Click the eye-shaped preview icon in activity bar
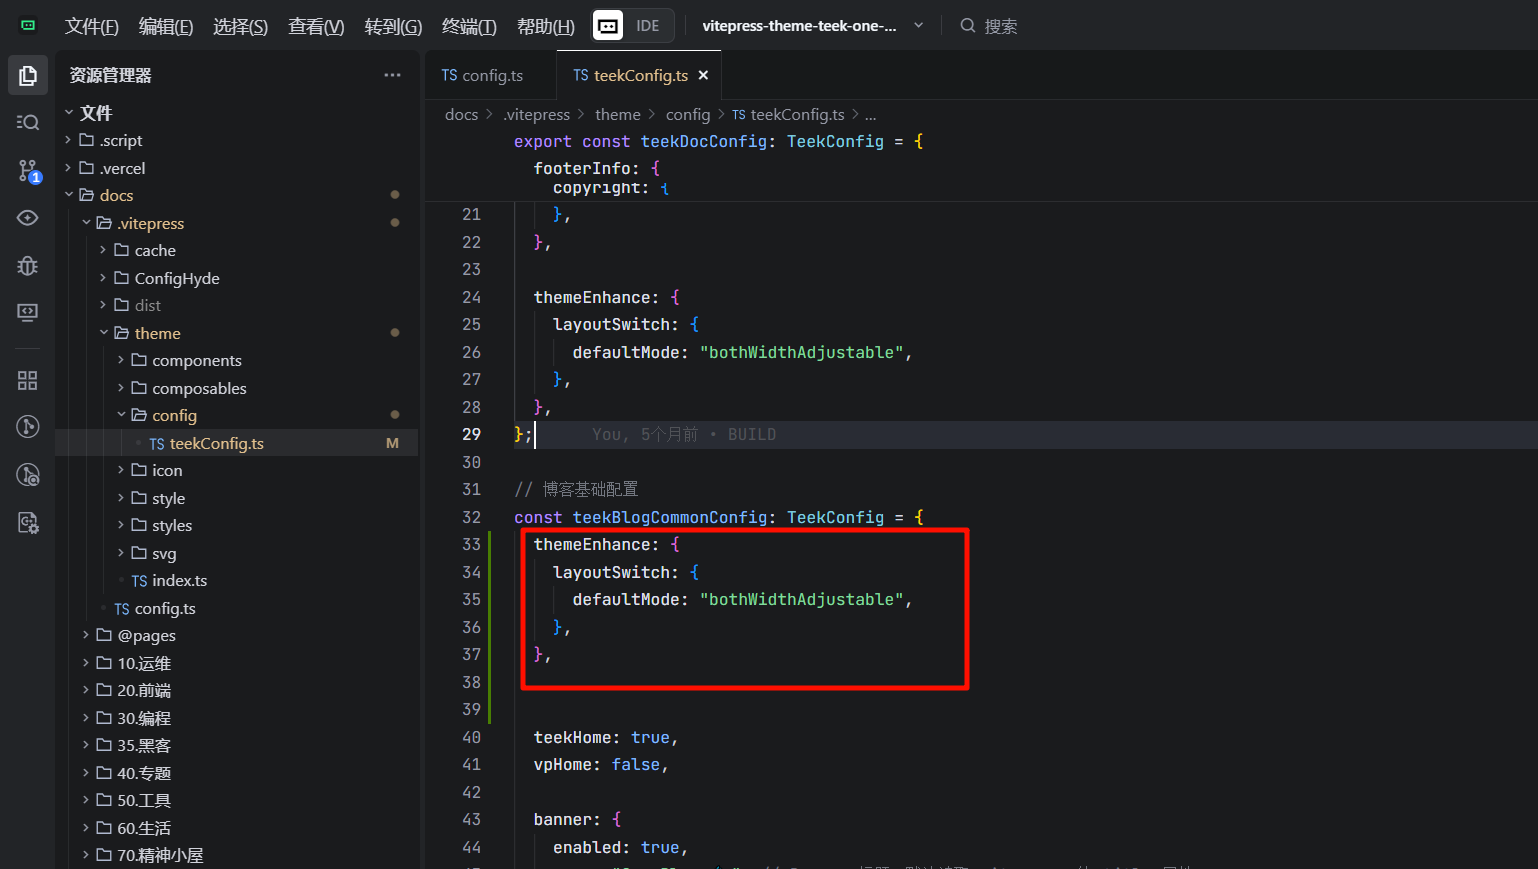This screenshot has height=869, width=1538. coord(28,218)
